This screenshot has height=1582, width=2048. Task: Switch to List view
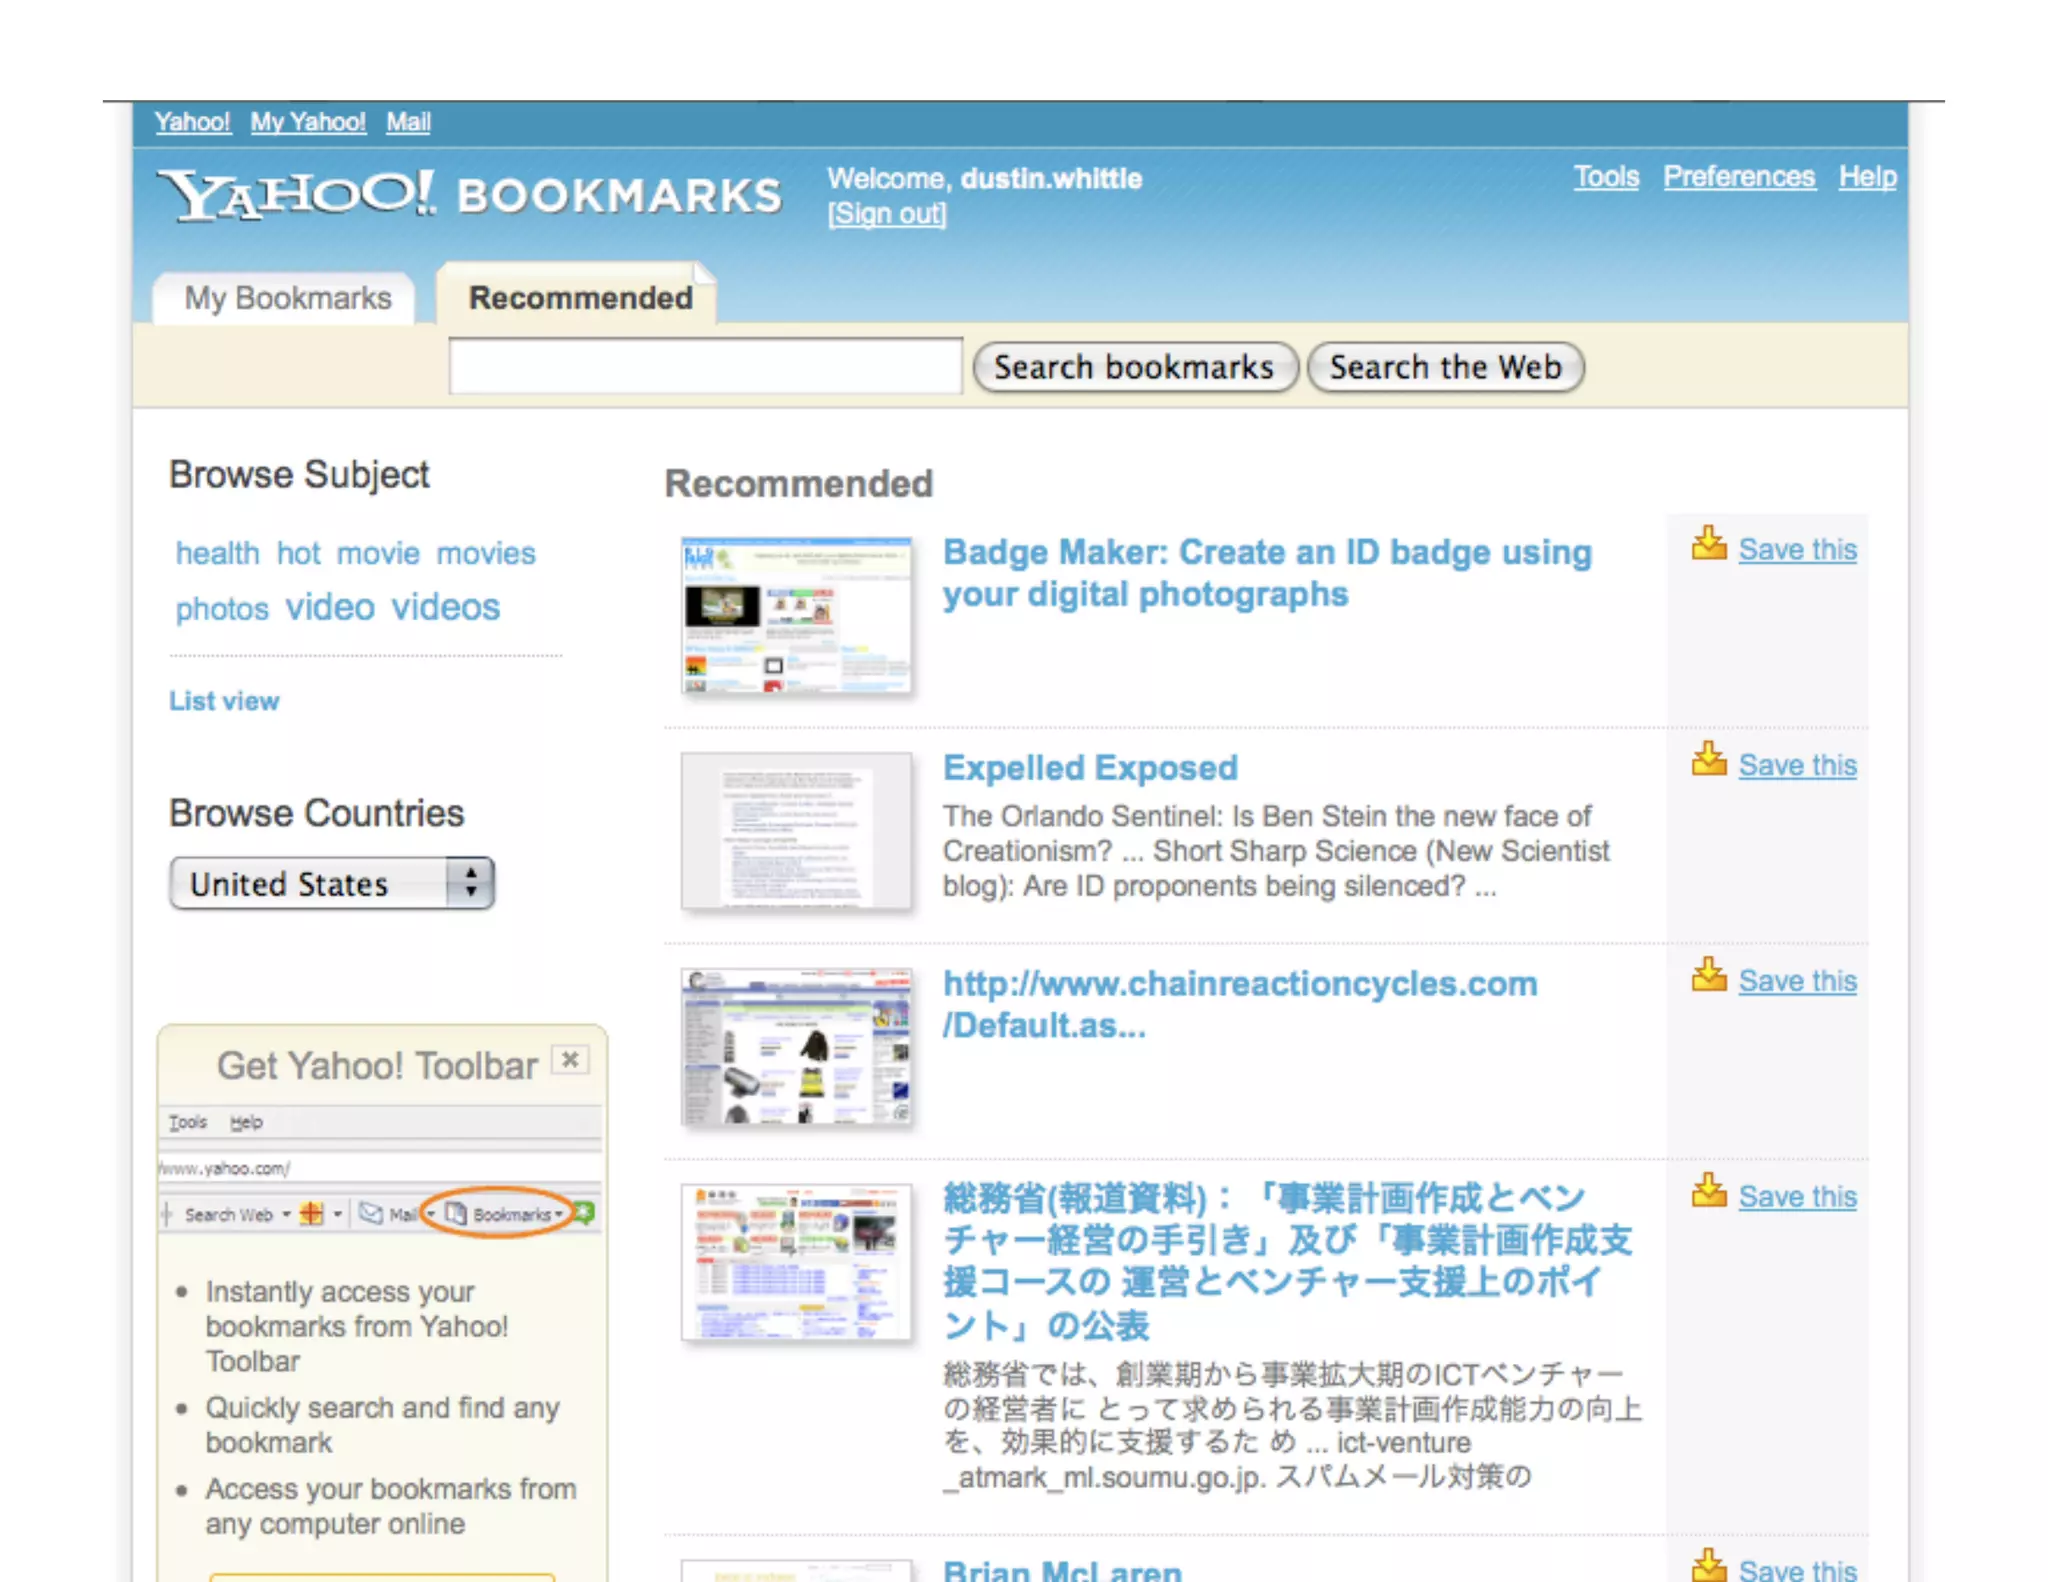pyautogui.click(x=224, y=701)
